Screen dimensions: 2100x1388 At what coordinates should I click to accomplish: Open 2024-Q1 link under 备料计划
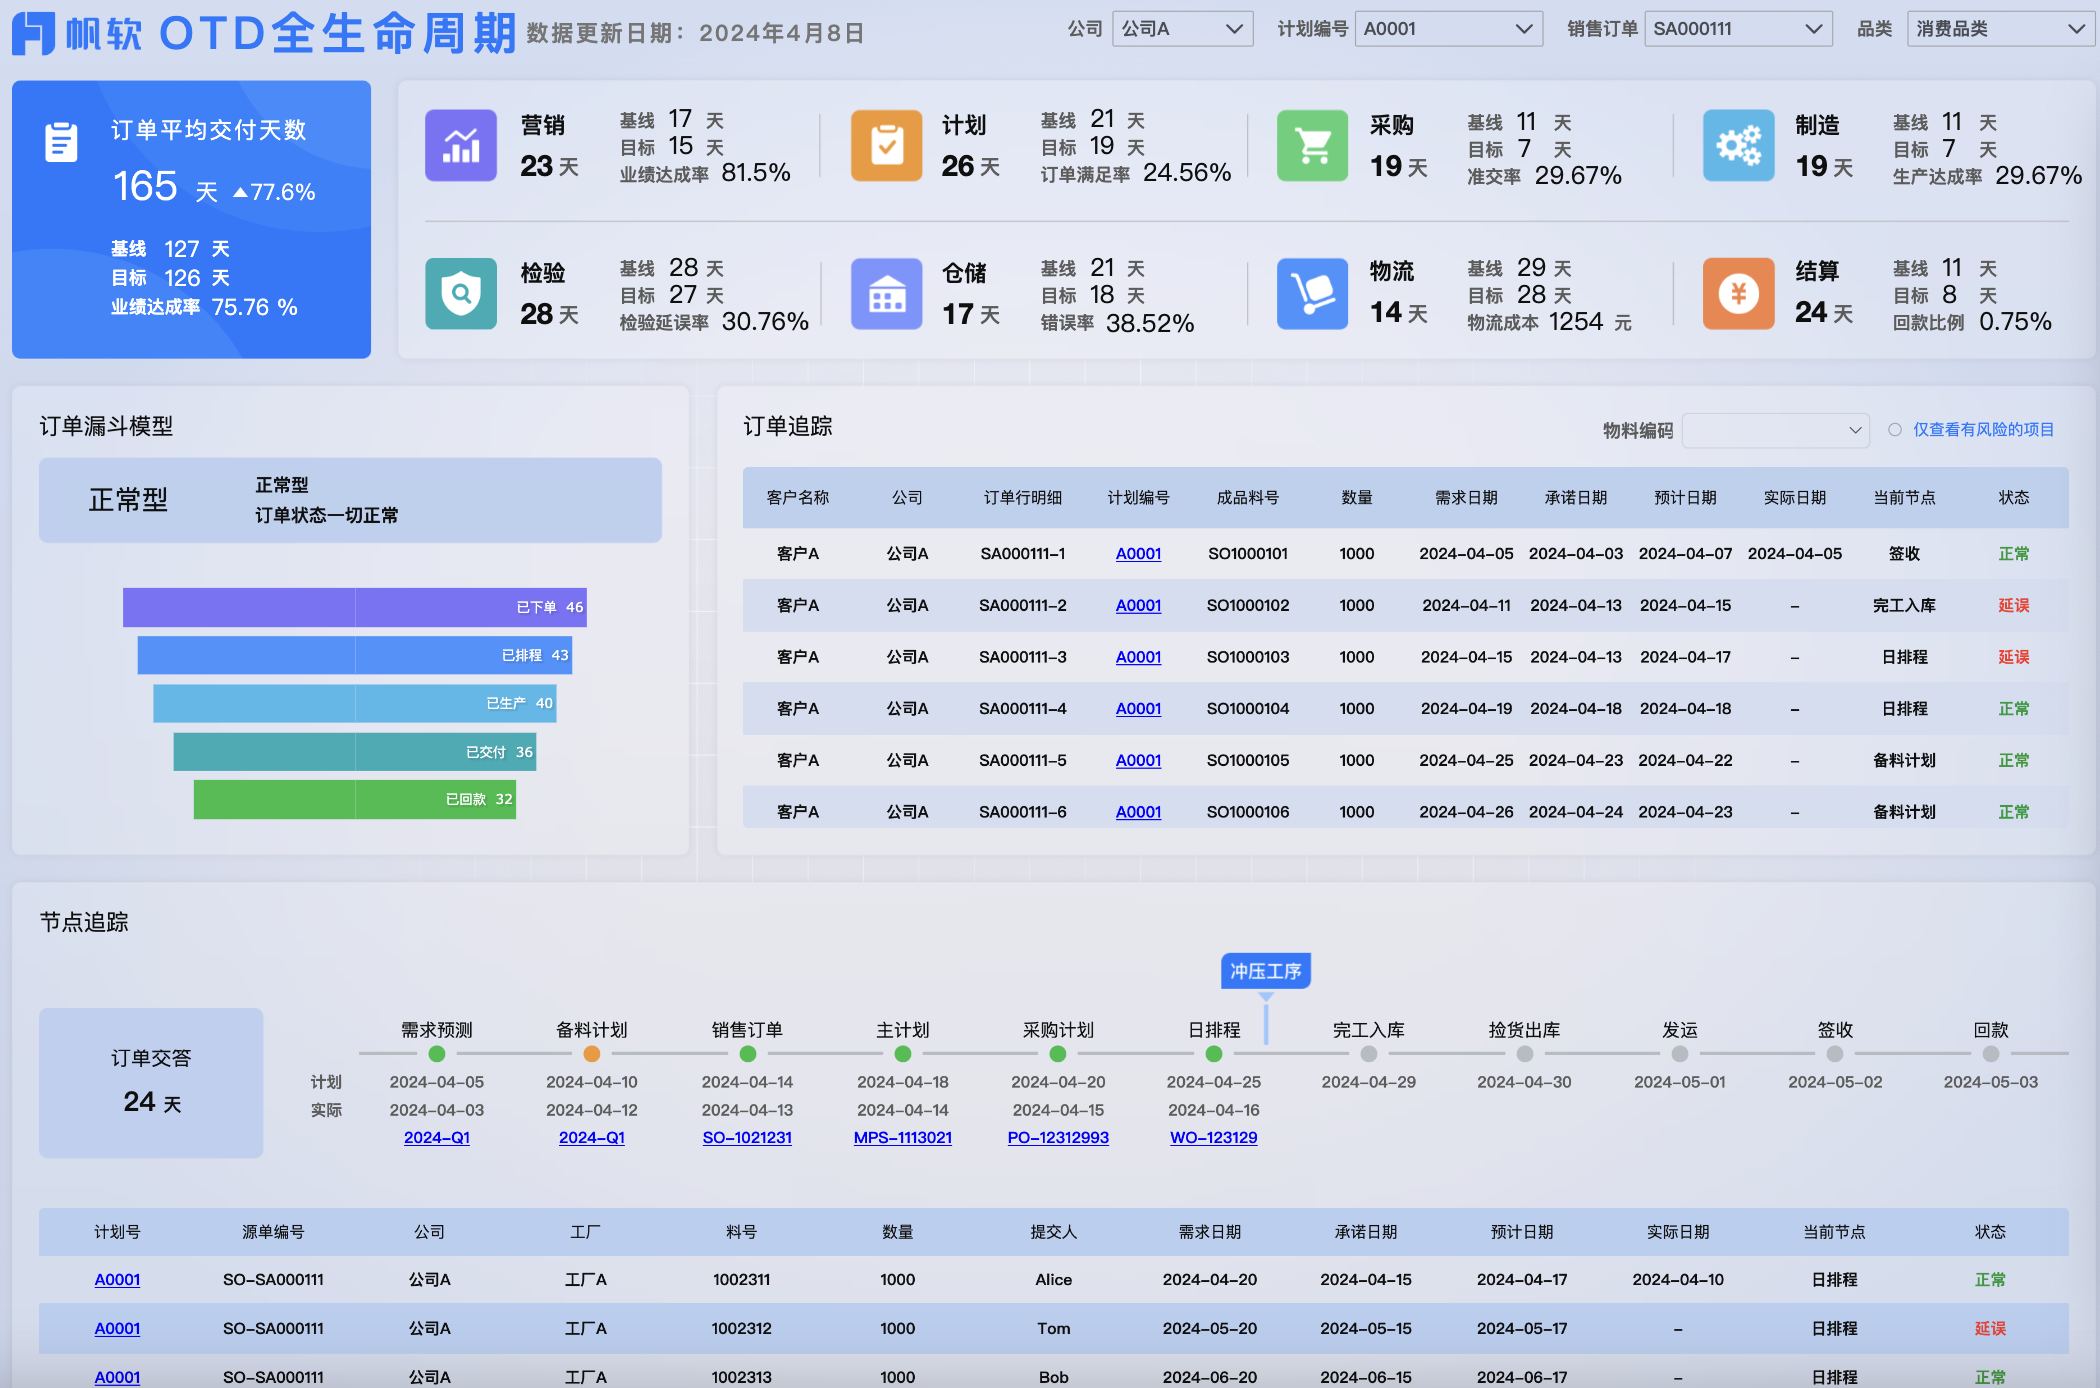[x=592, y=1138]
